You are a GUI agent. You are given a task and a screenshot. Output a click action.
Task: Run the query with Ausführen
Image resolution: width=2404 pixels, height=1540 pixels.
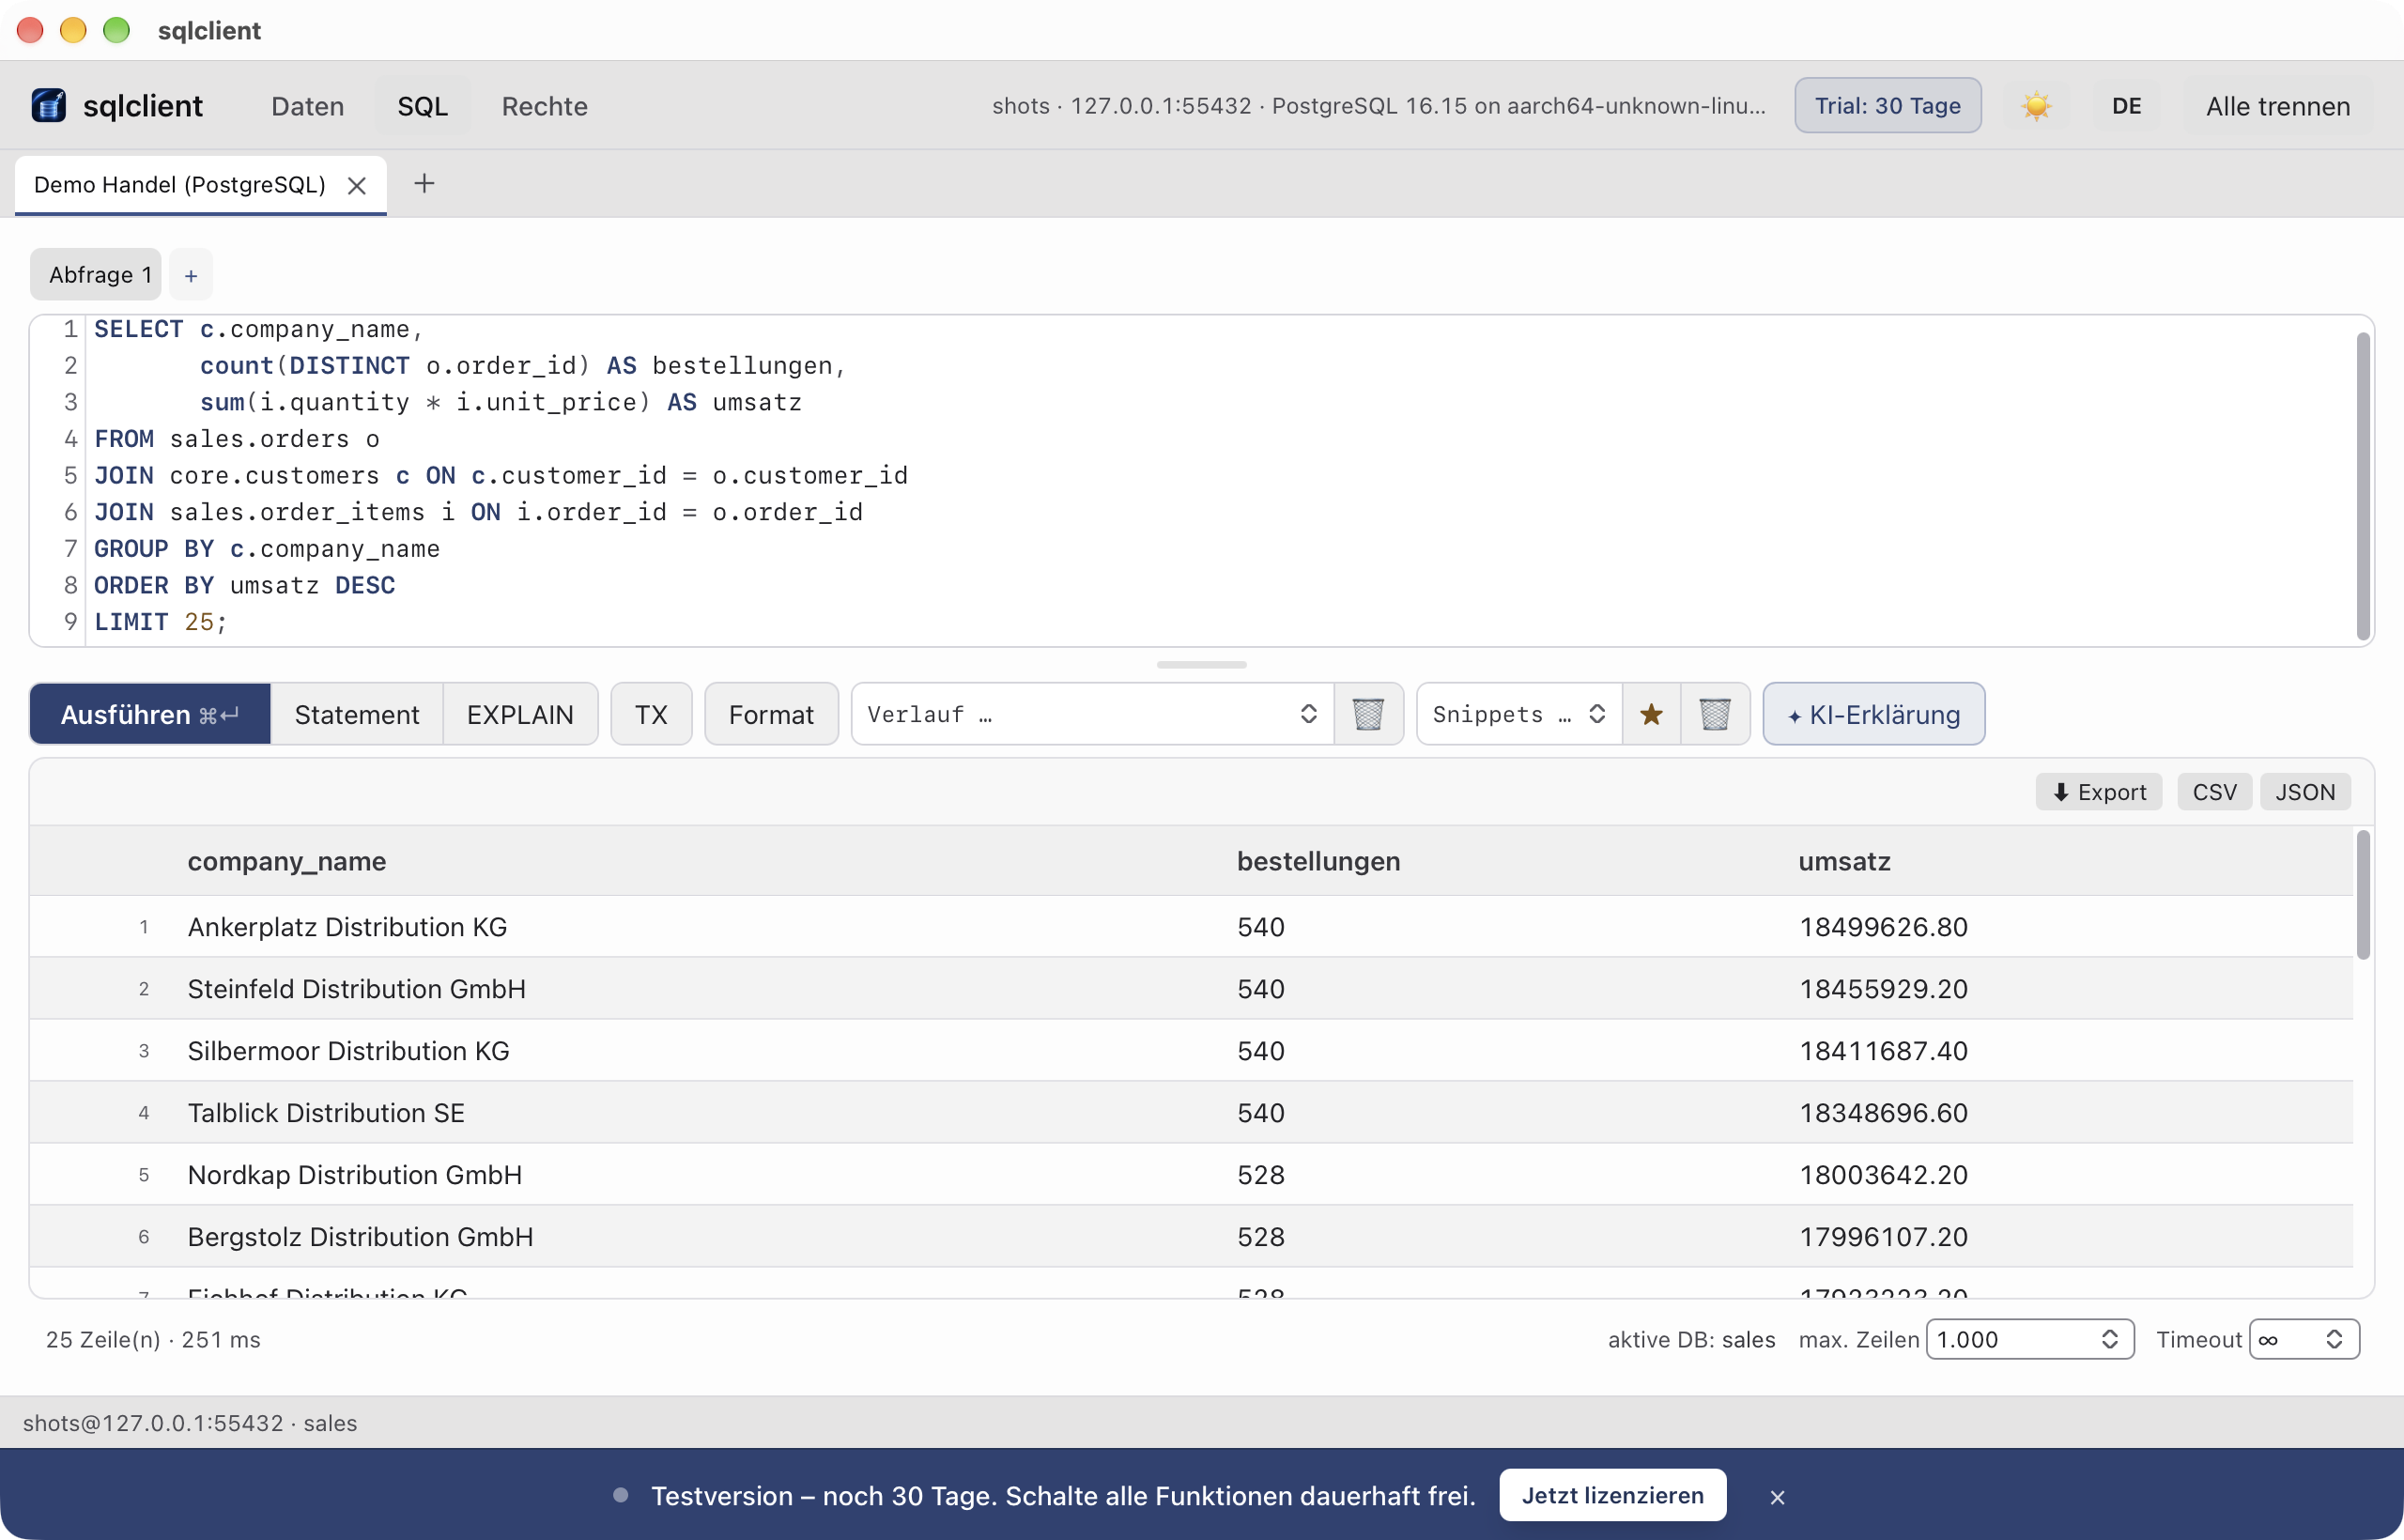click(150, 714)
